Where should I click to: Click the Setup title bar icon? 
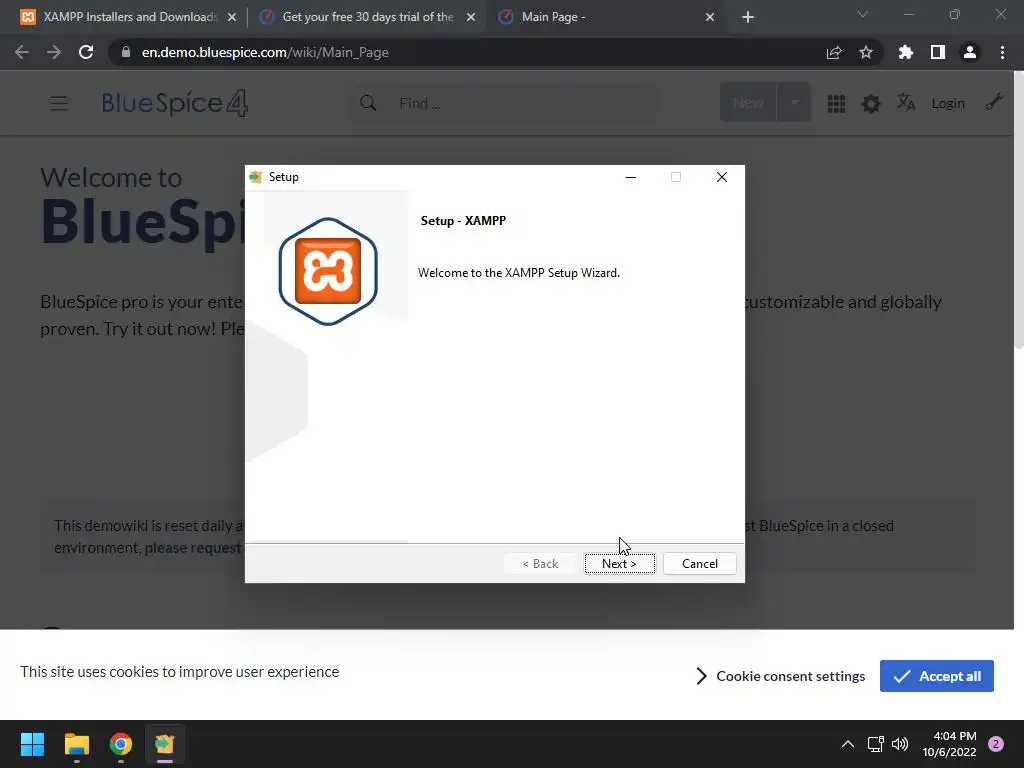click(256, 177)
